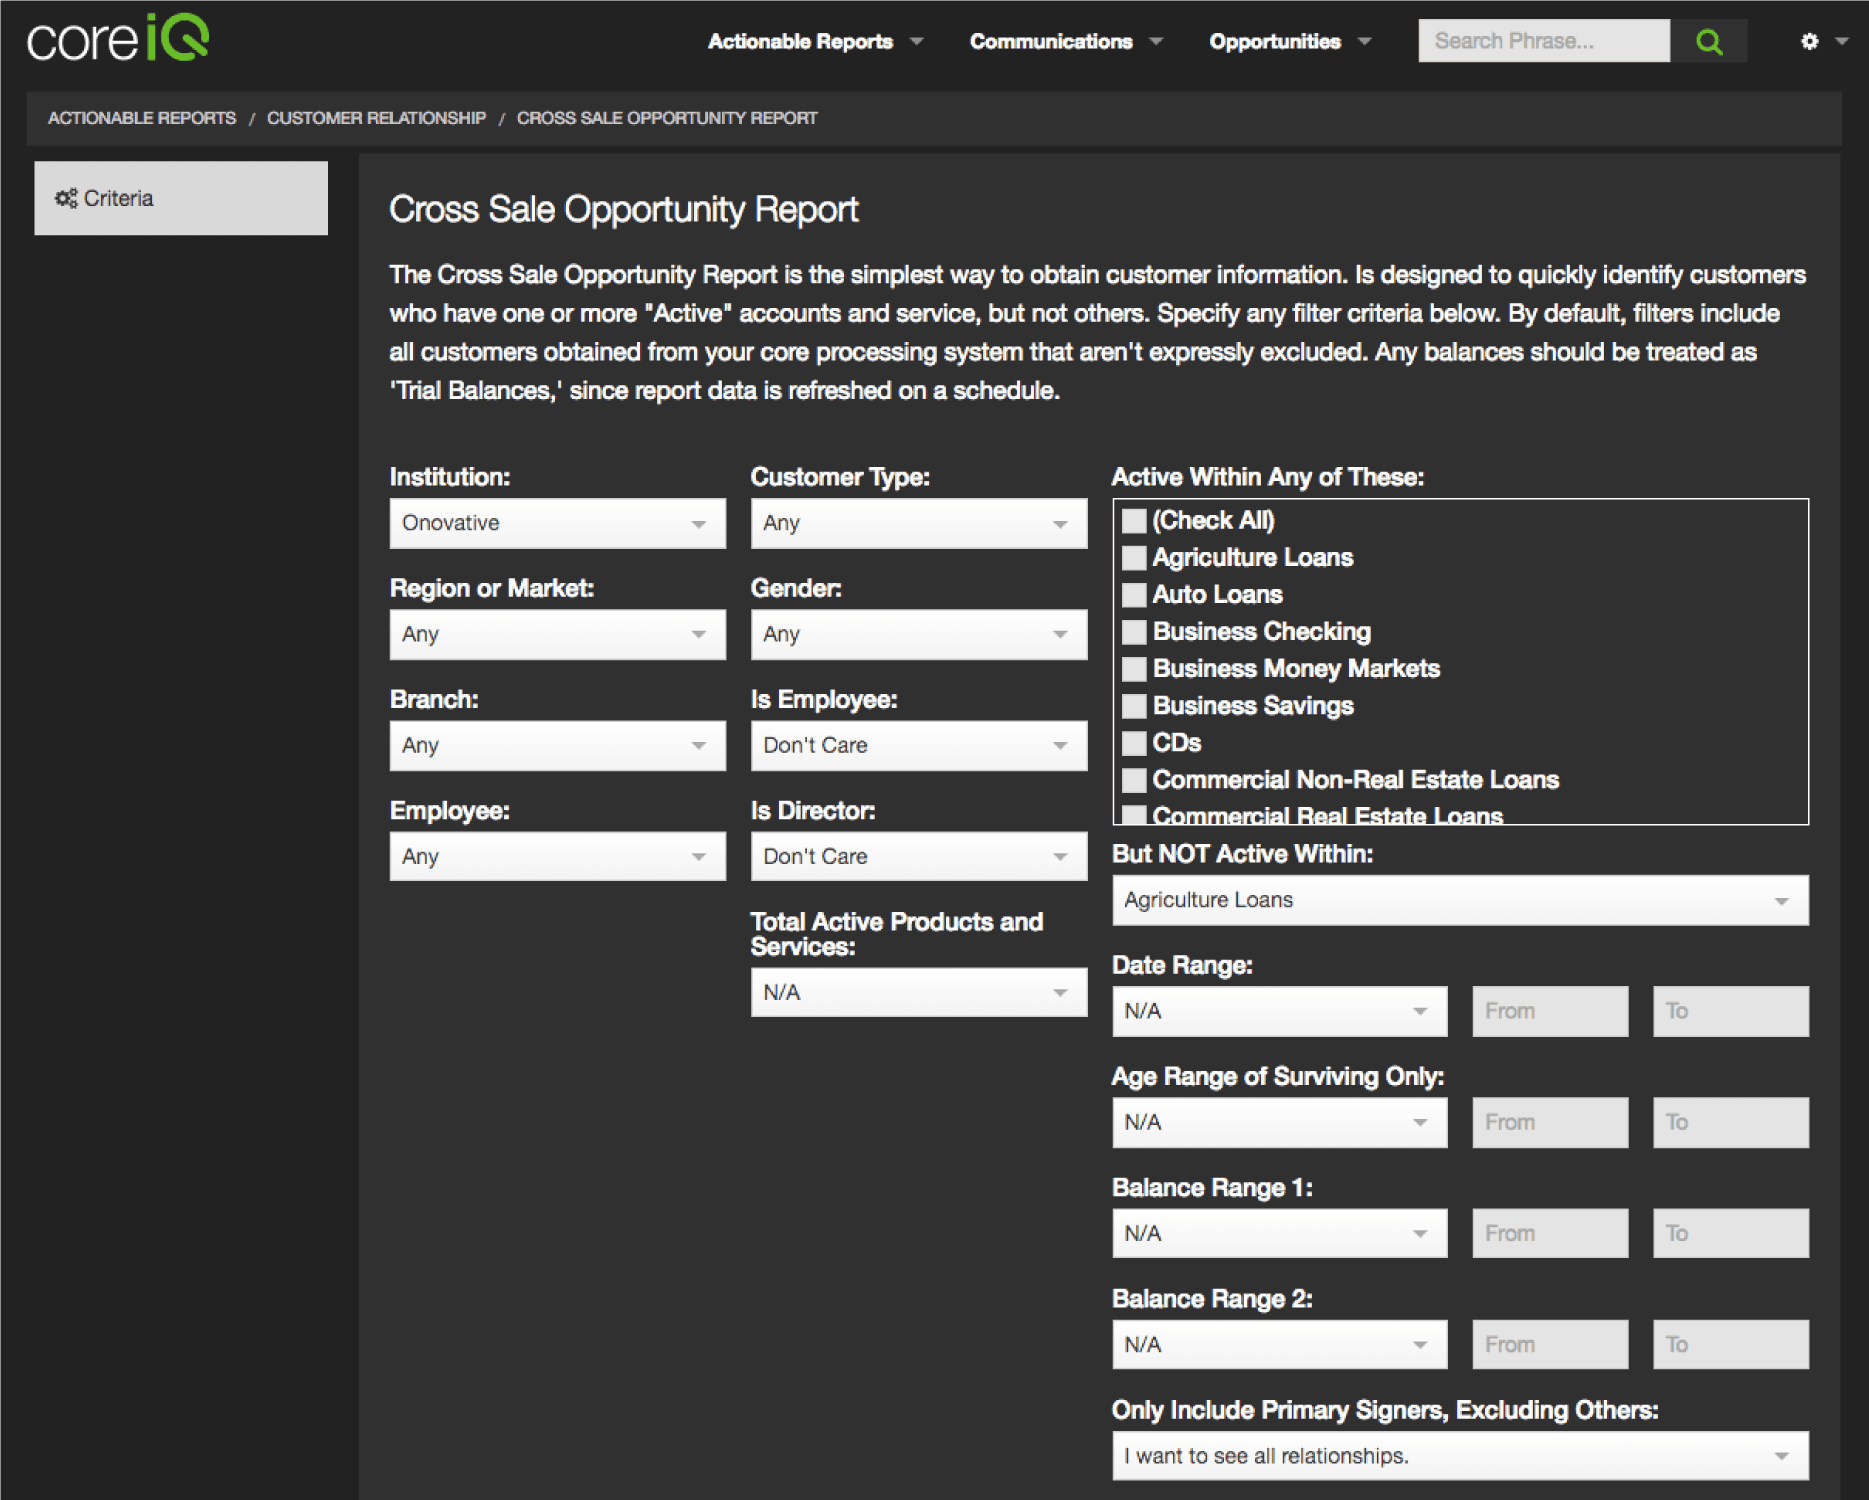1869x1500 pixels.
Task: Check the CDs checkbox
Action: 1133,743
